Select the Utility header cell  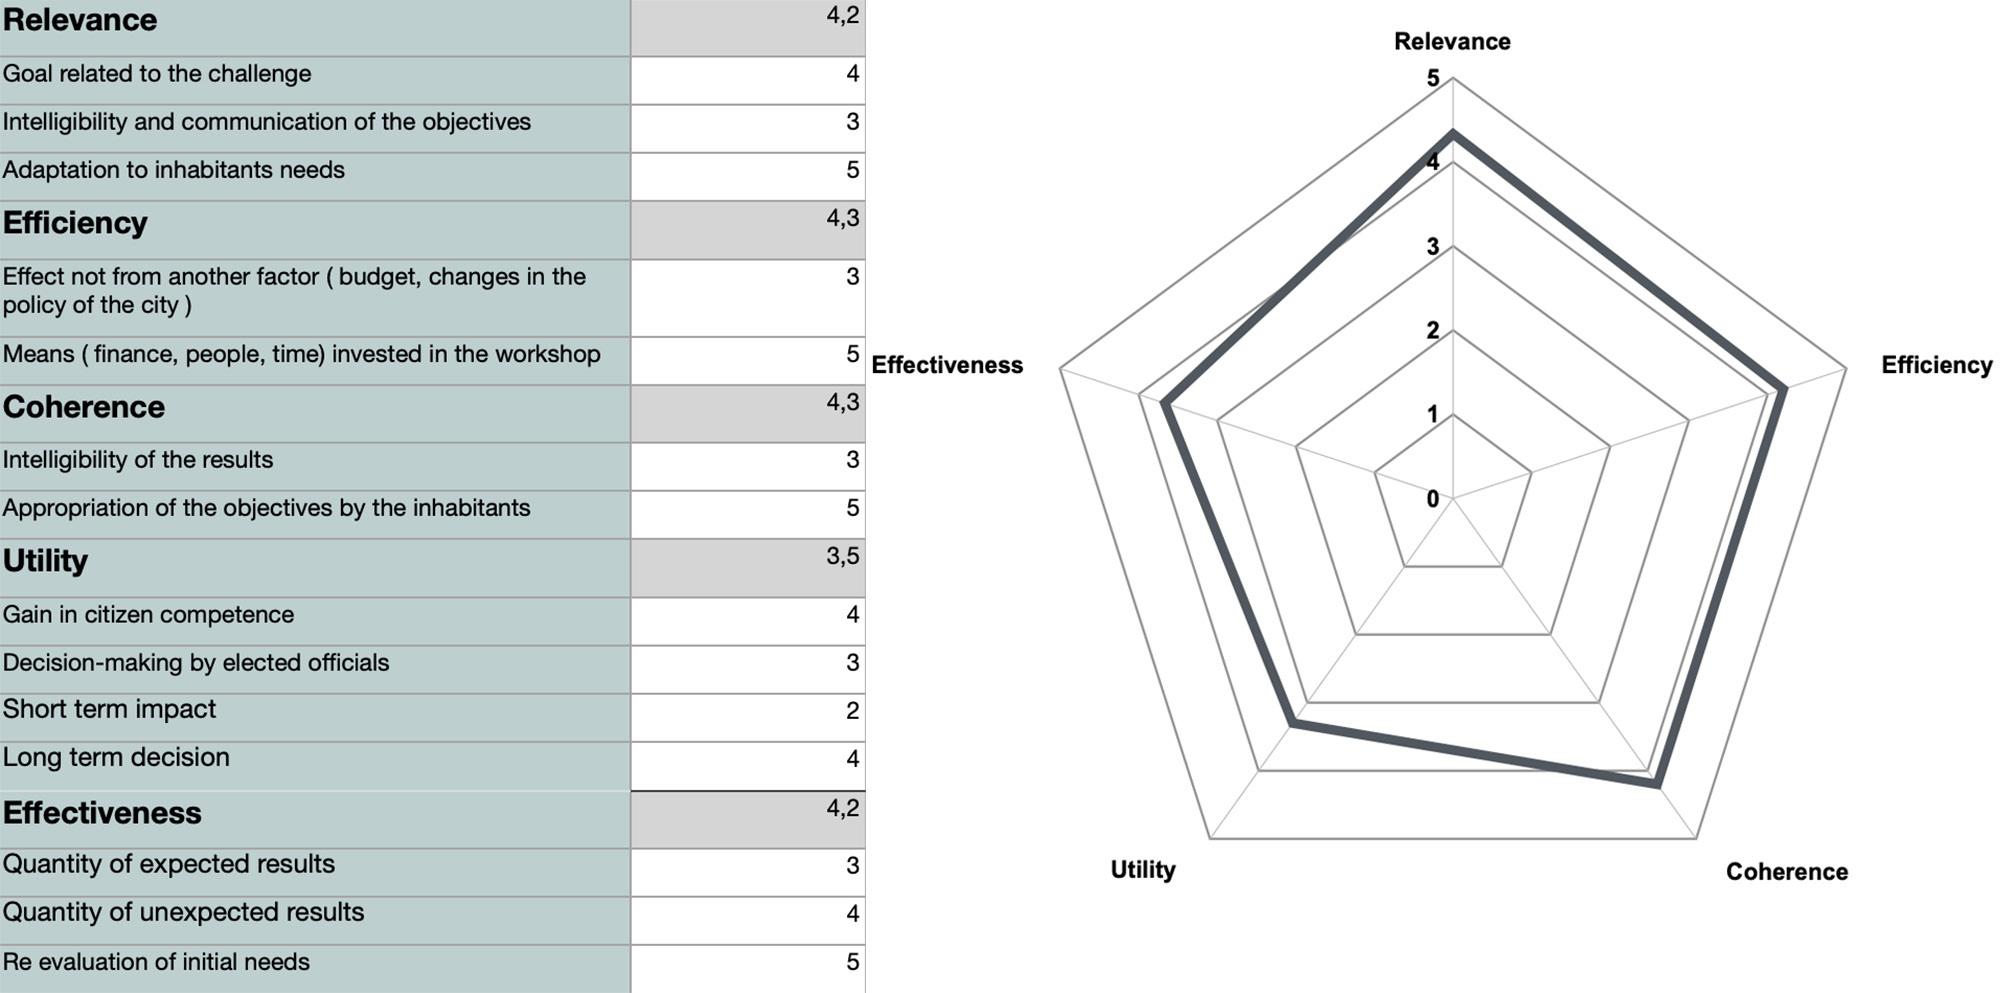pos(315,568)
